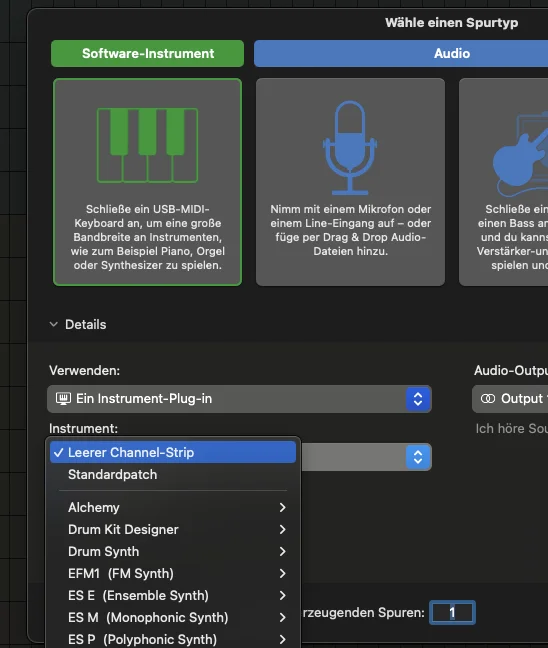Open the Alchemy submenu

173,507
